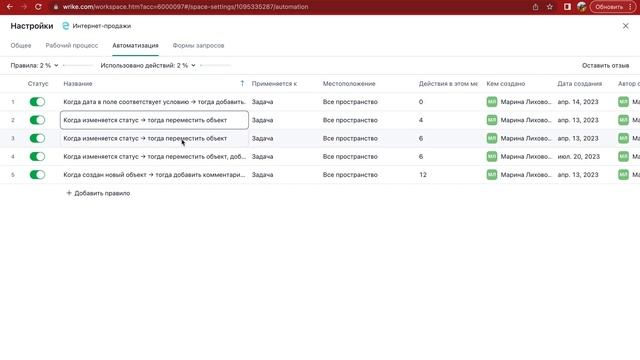Click the padlock icon in the address bar
The height and width of the screenshot is (360, 640).
tap(56, 7)
